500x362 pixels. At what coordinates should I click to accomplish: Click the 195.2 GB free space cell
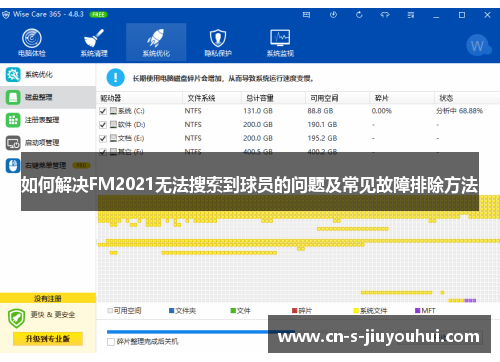[x=322, y=138]
